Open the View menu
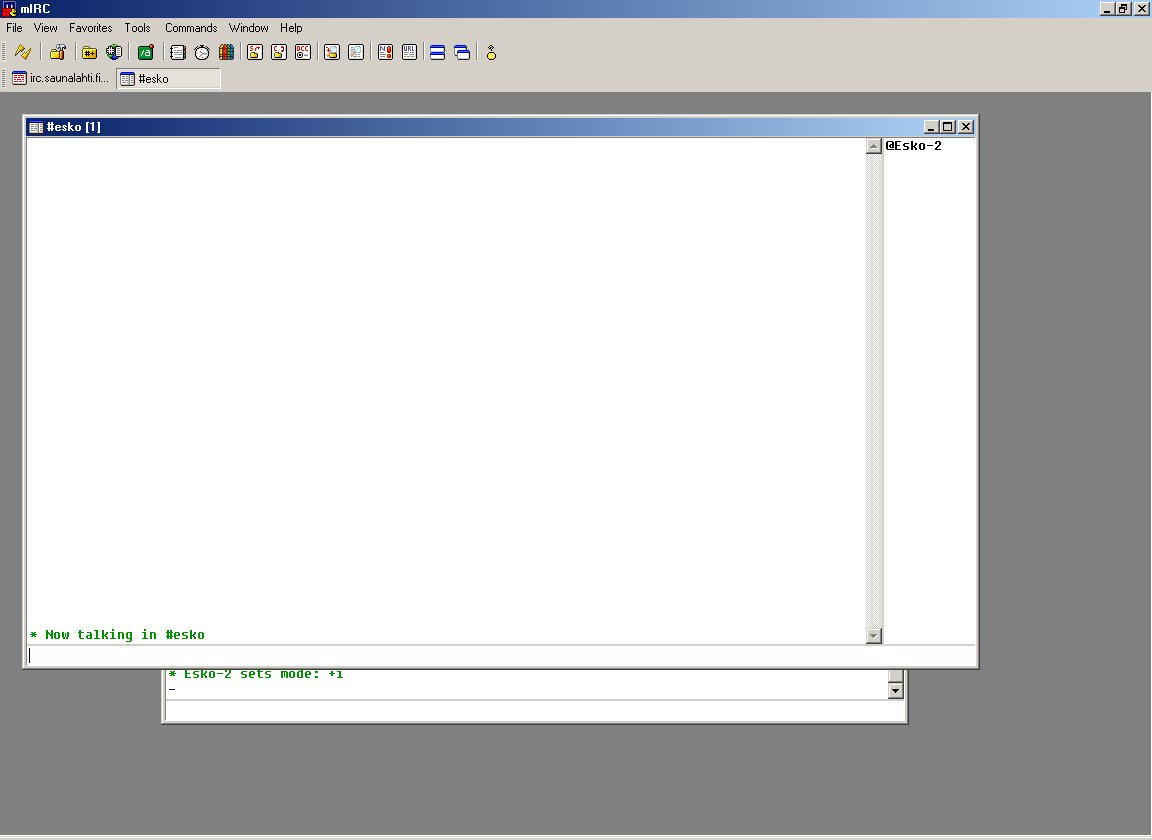The height and width of the screenshot is (840, 1152). 45,28
